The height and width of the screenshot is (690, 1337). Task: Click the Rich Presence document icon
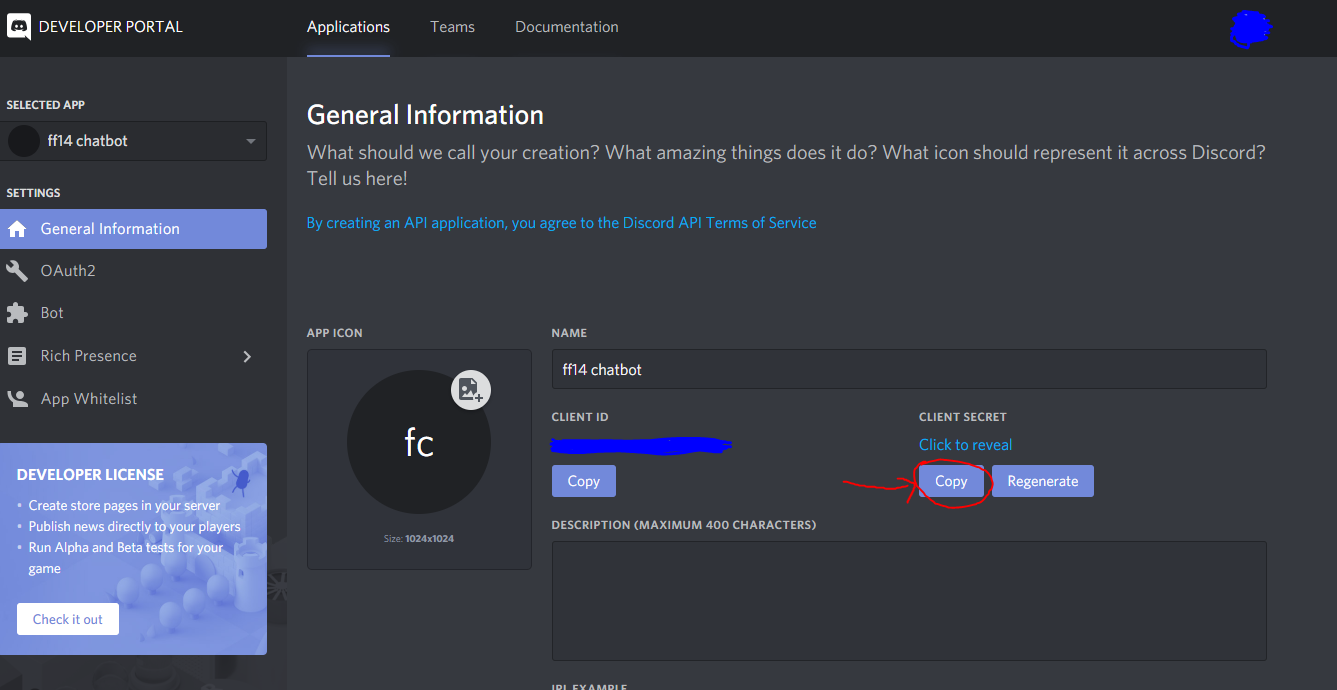pyautogui.click(x=17, y=356)
